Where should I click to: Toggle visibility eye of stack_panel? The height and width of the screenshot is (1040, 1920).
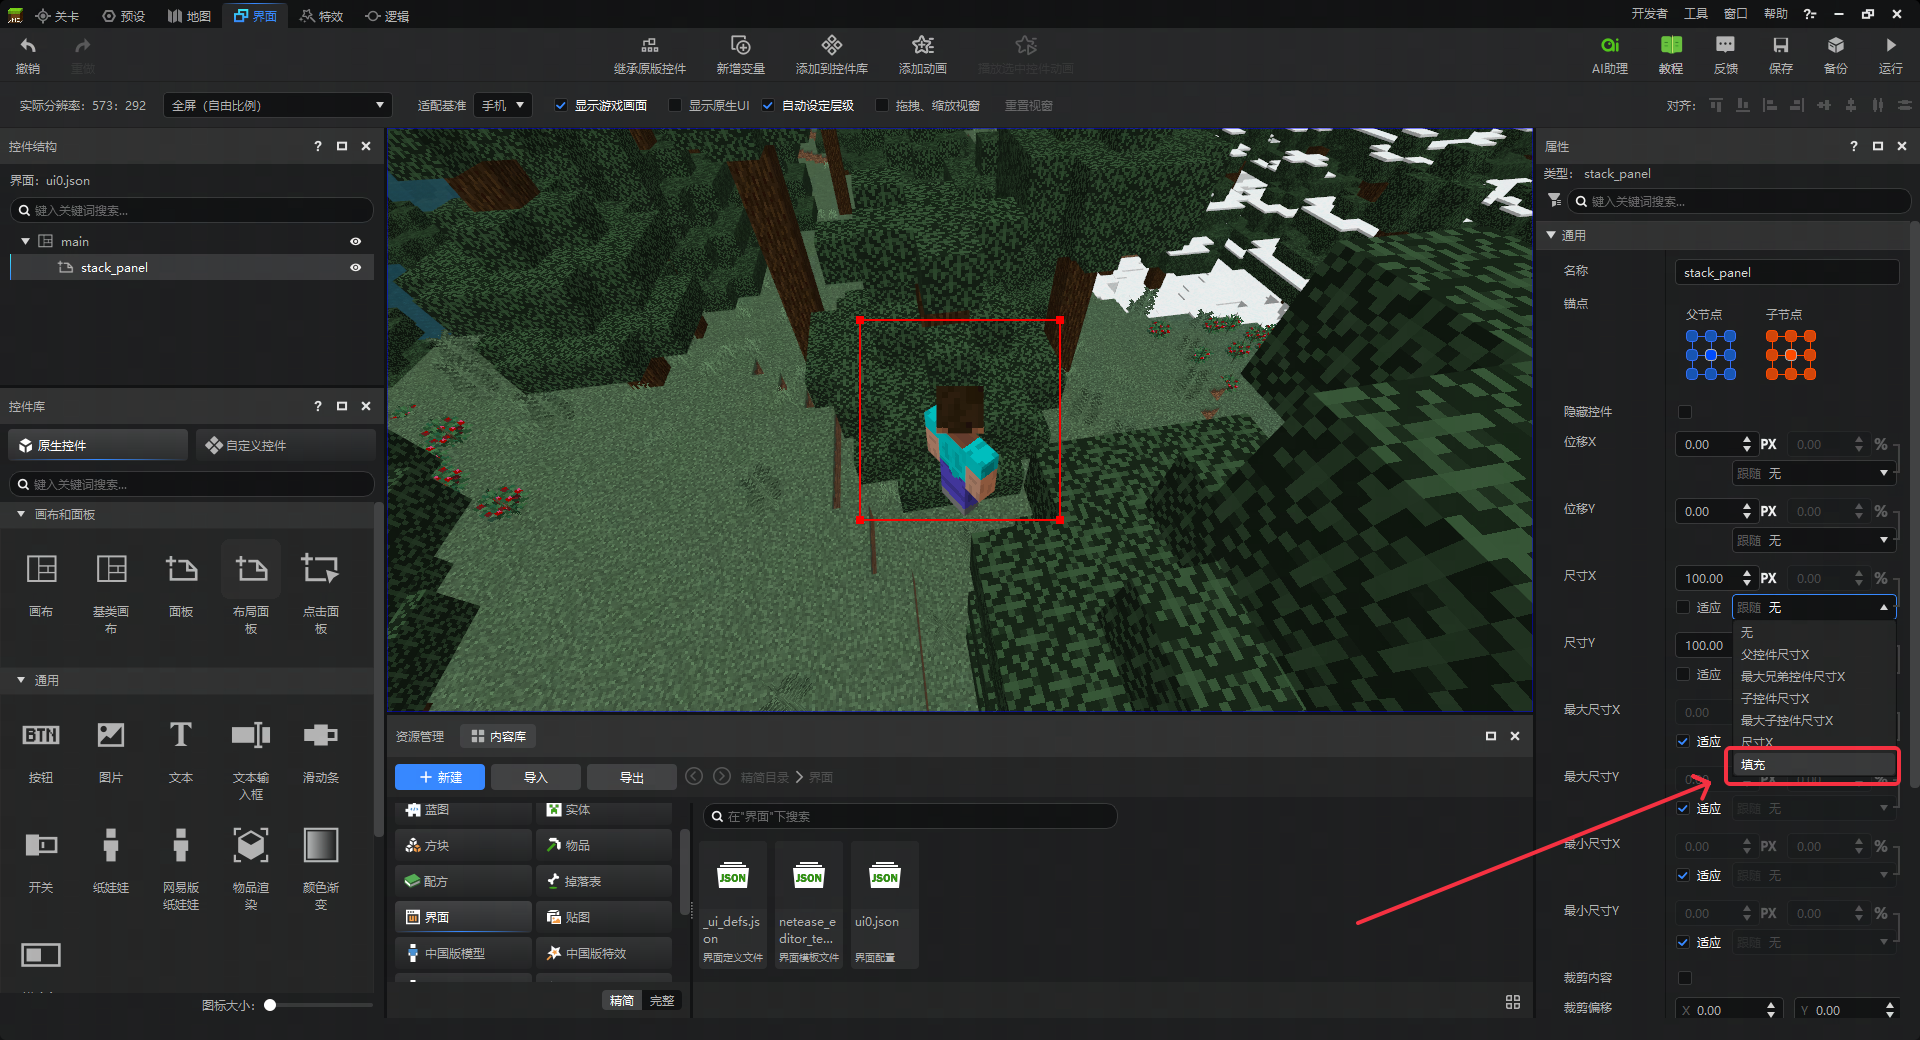coord(355,267)
